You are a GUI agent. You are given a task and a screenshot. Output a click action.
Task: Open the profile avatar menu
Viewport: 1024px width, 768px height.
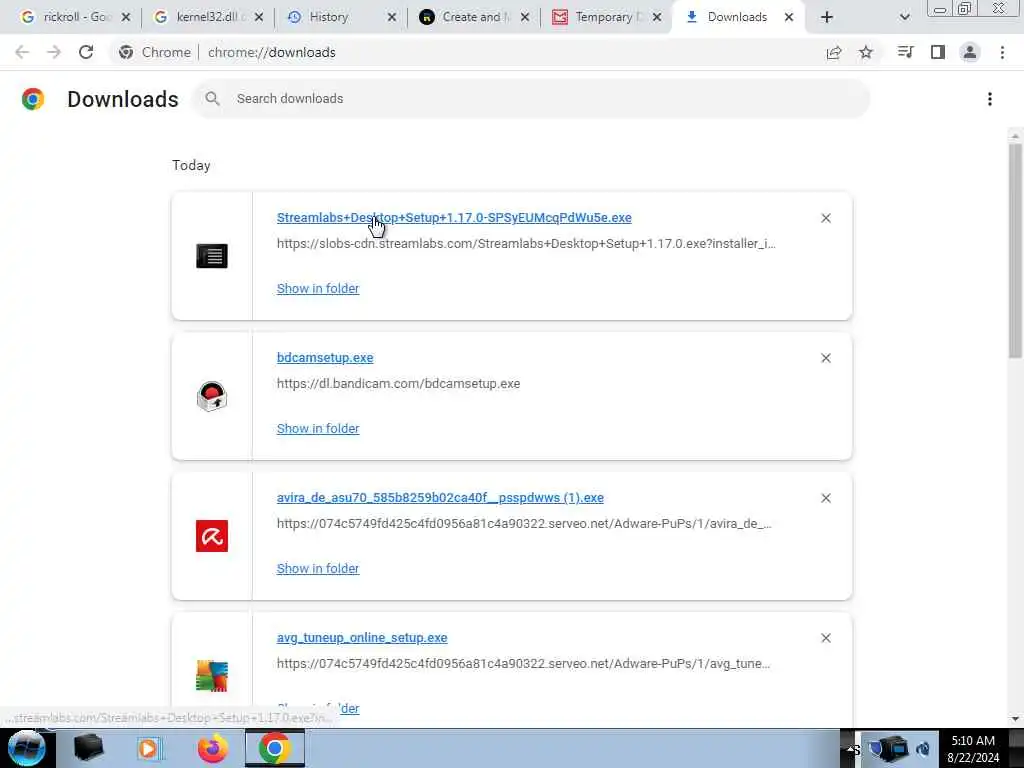pyautogui.click(x=970, y=52)
